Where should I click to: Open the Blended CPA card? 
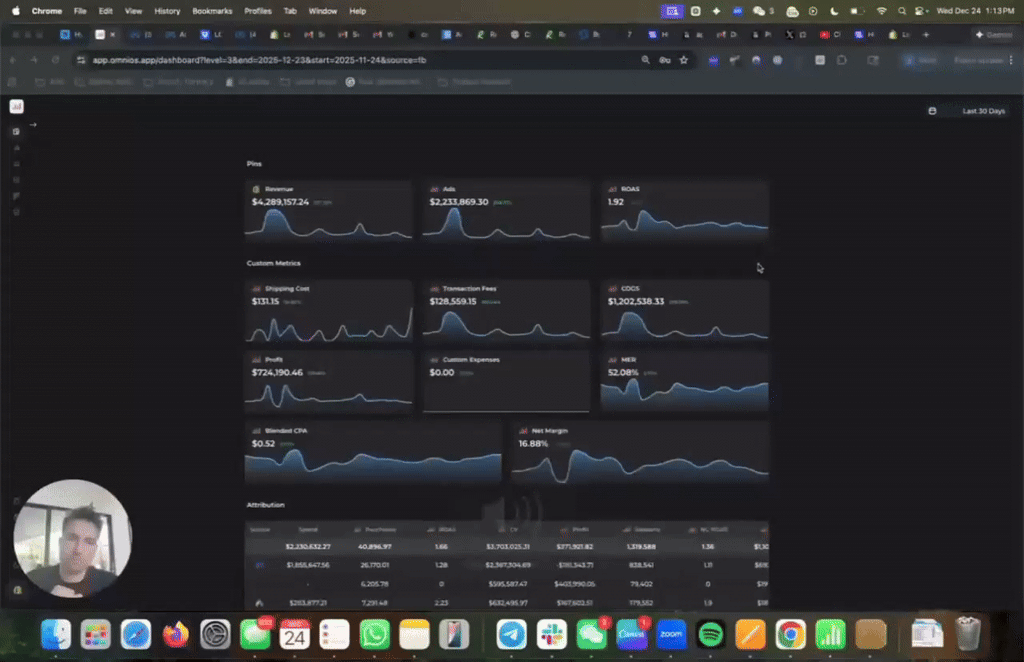pyautogui.click(x=373, y=453)
